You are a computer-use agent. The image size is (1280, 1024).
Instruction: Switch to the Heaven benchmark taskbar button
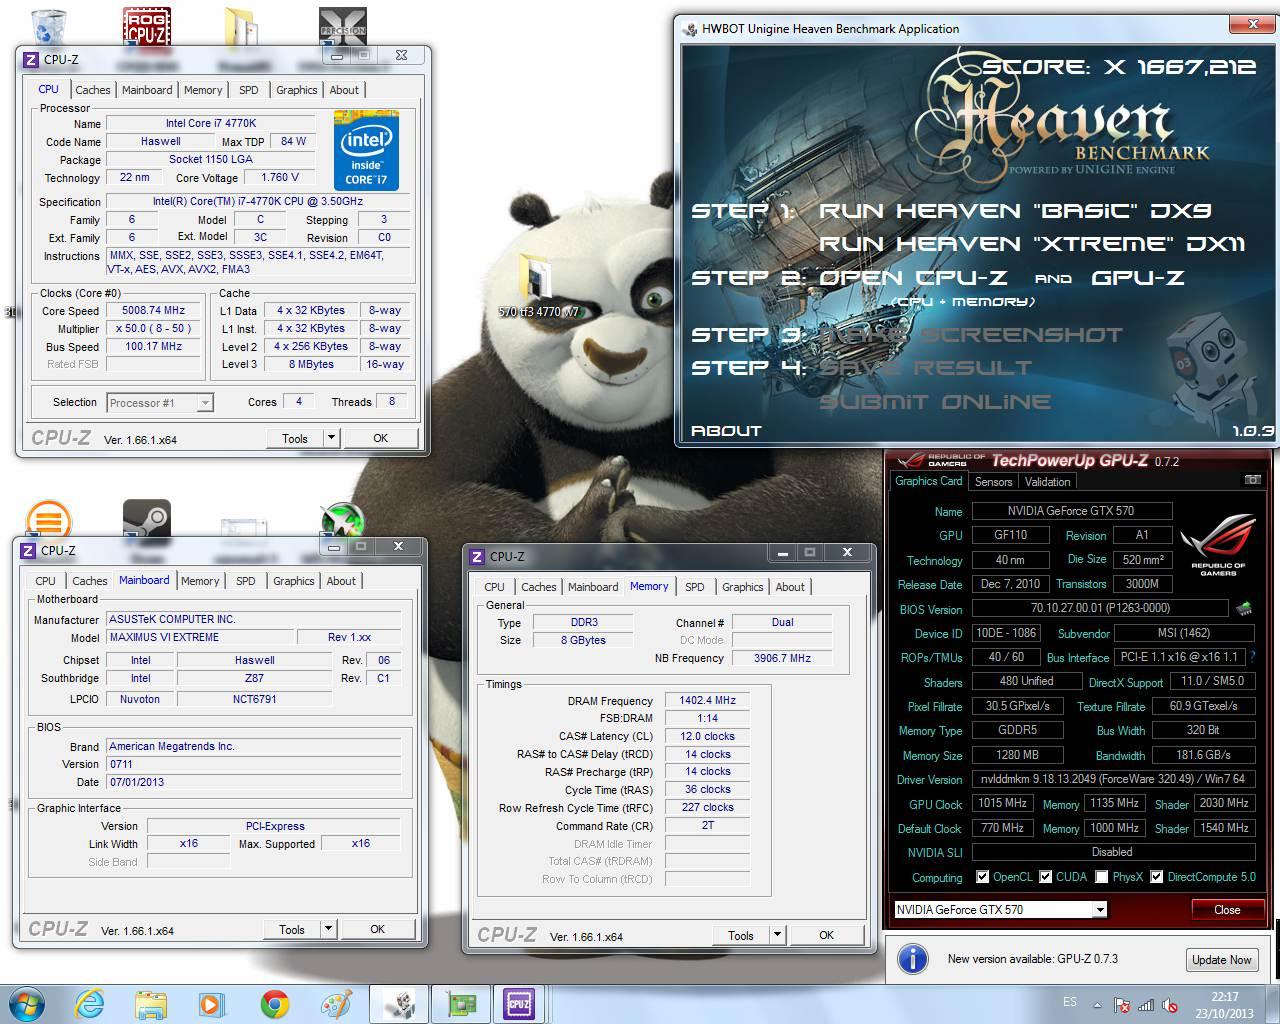click(x=399, y=1004)
